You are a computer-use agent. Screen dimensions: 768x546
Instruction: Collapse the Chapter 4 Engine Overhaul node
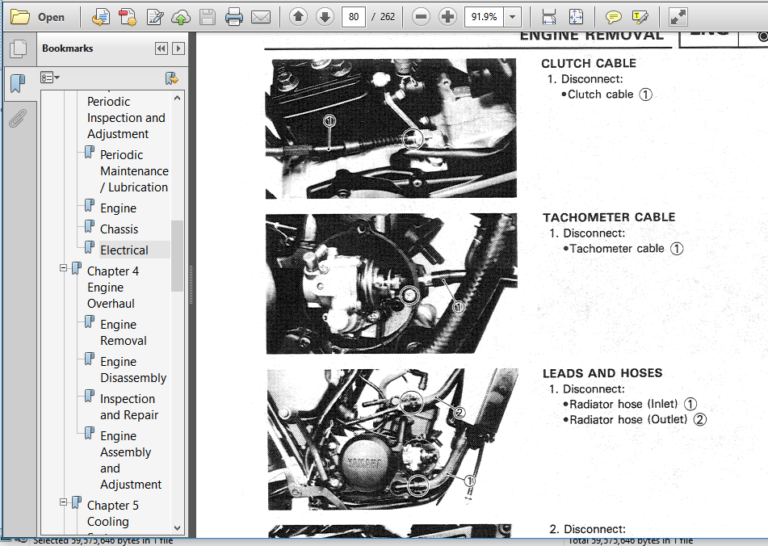coord(63,268)
